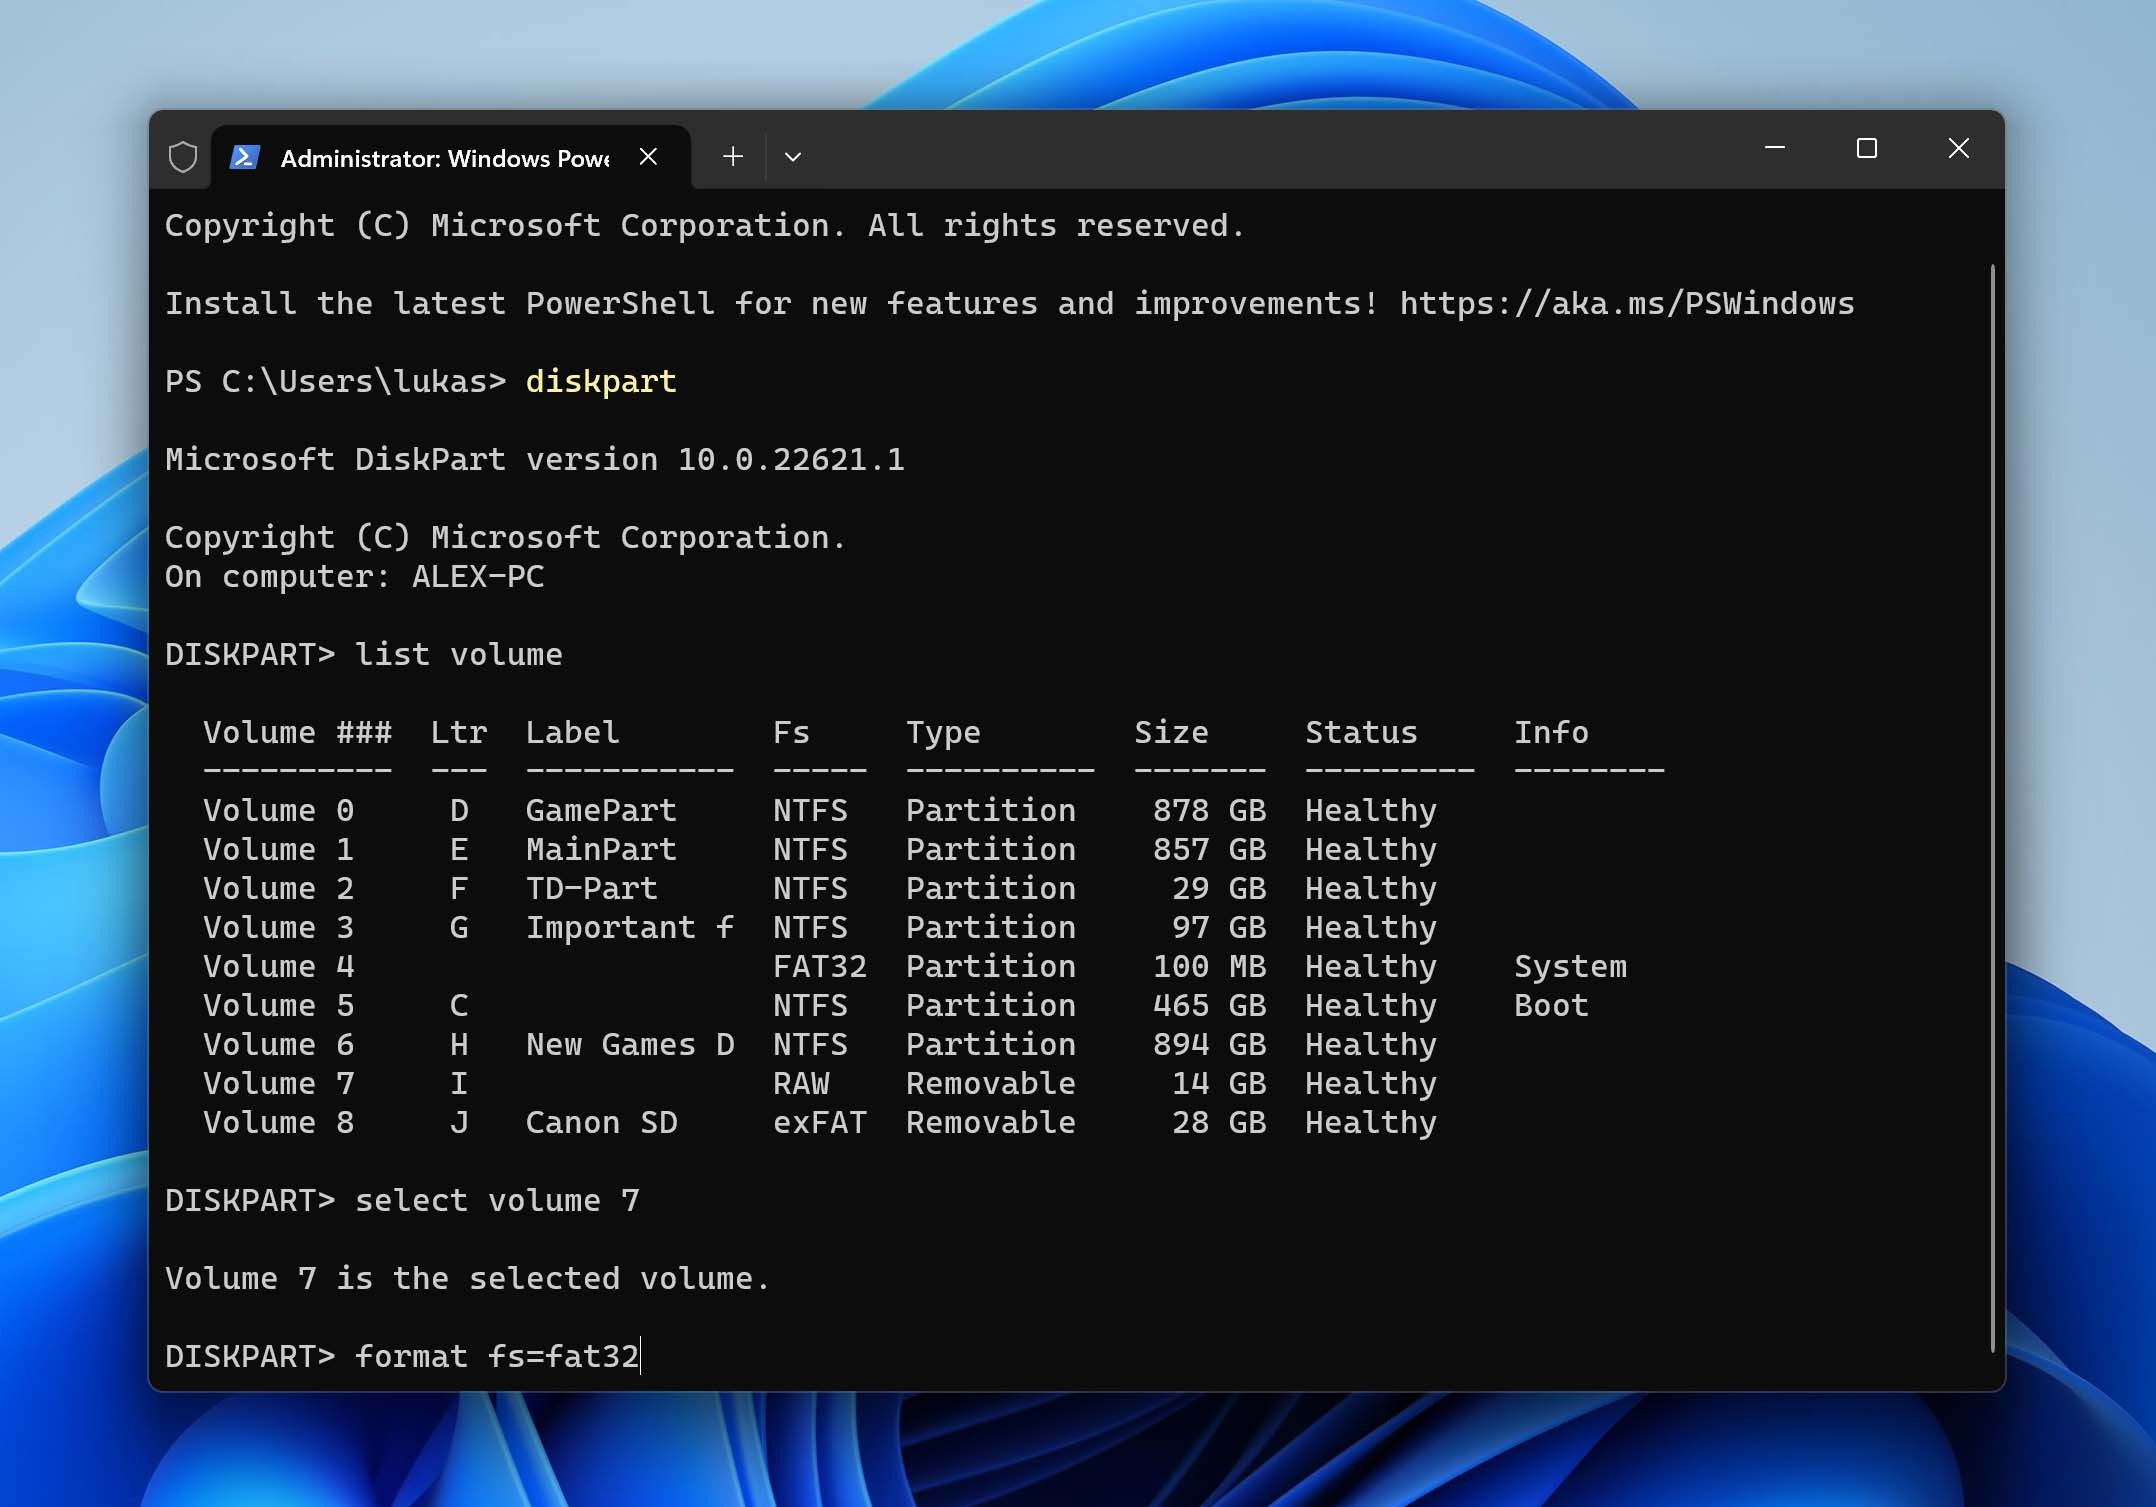The height and width of the screenshot is (1507, 2156).
Task: Click 'New Games D' label in Volume 6 row
Action: point(630,1044)
